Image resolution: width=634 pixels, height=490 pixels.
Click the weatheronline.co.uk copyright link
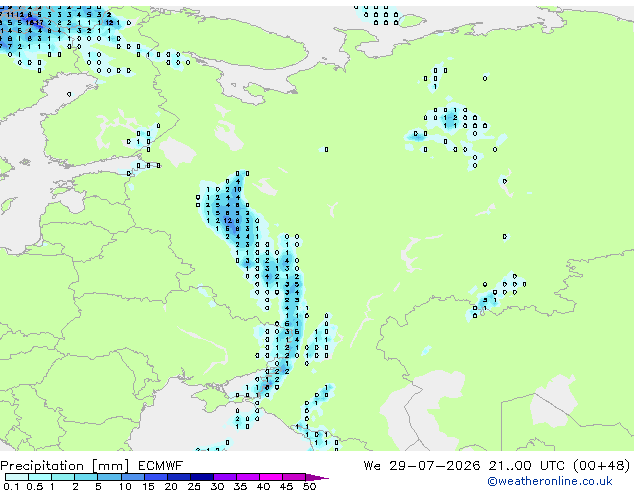(x=550, y=481)
